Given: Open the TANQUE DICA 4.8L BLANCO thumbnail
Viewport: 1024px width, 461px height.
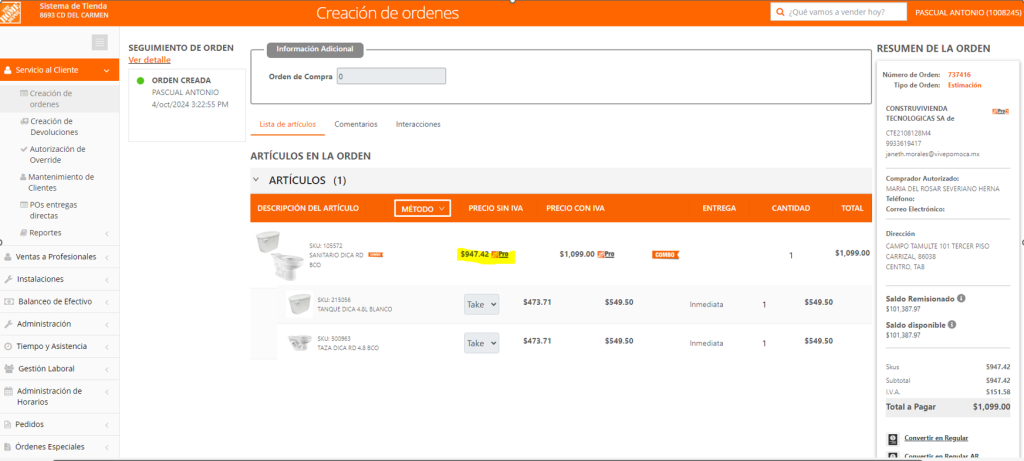Looking at the screenshot, I should click(x=298, y=304).
